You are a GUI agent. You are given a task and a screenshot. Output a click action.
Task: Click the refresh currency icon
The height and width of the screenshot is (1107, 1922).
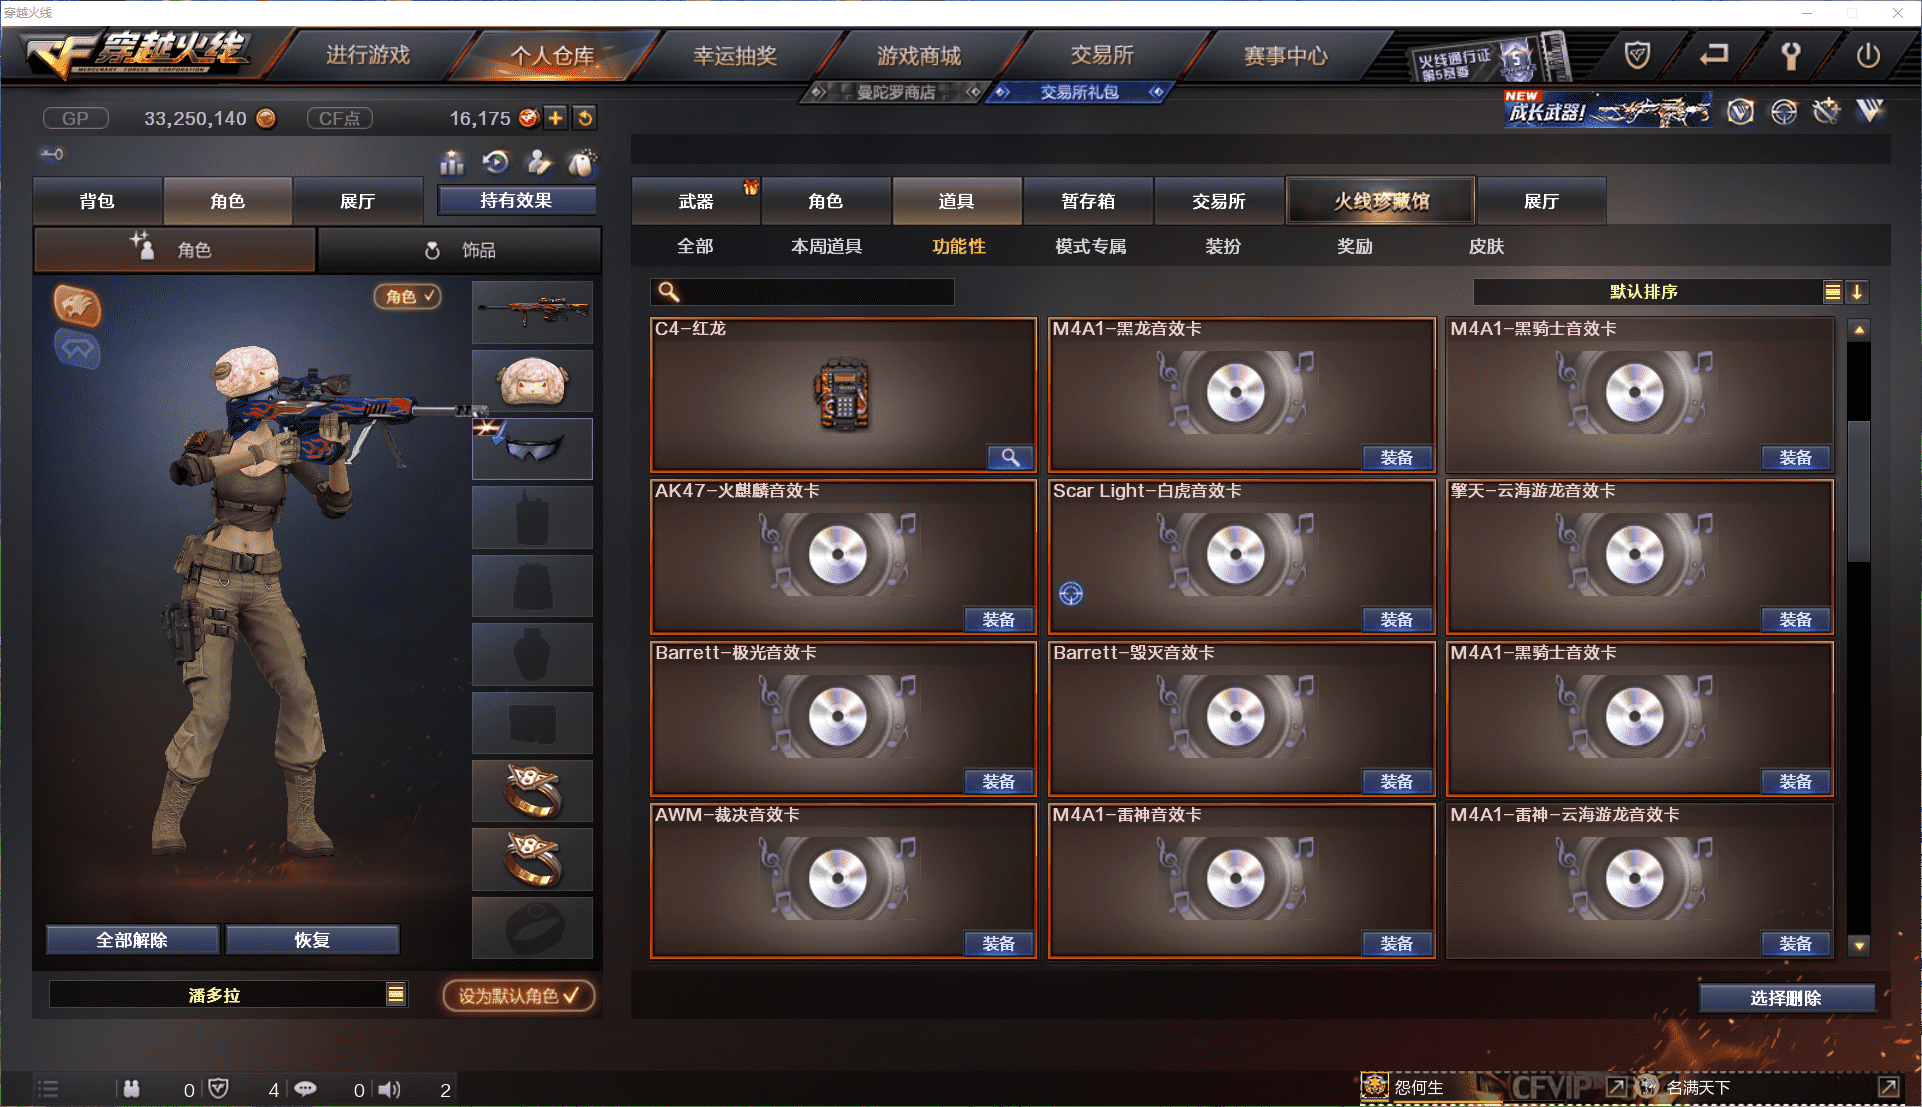pos(585,118)
